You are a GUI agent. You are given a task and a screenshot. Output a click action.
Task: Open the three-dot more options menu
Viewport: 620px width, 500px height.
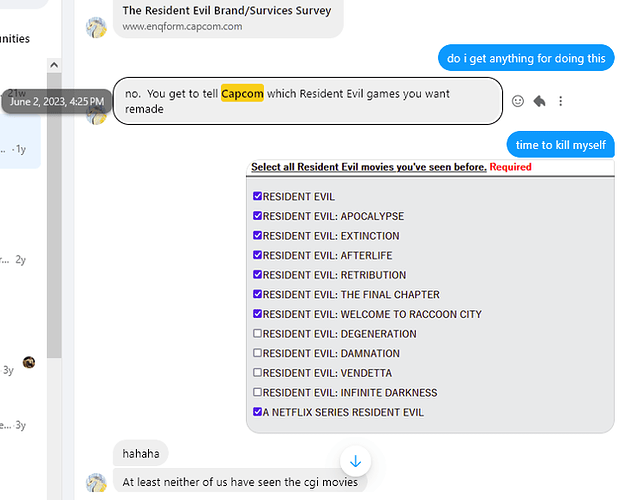pos(561,101)
